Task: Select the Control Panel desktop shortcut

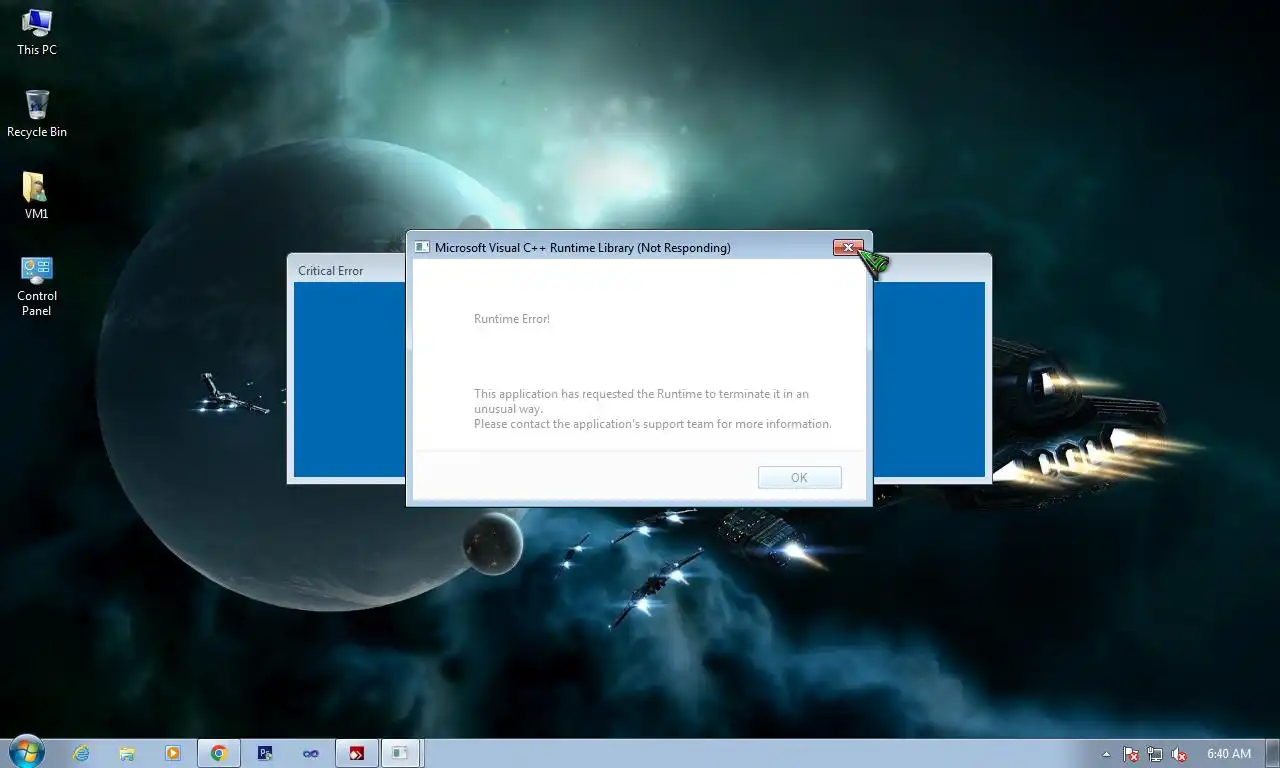Action: coord(37,286)
